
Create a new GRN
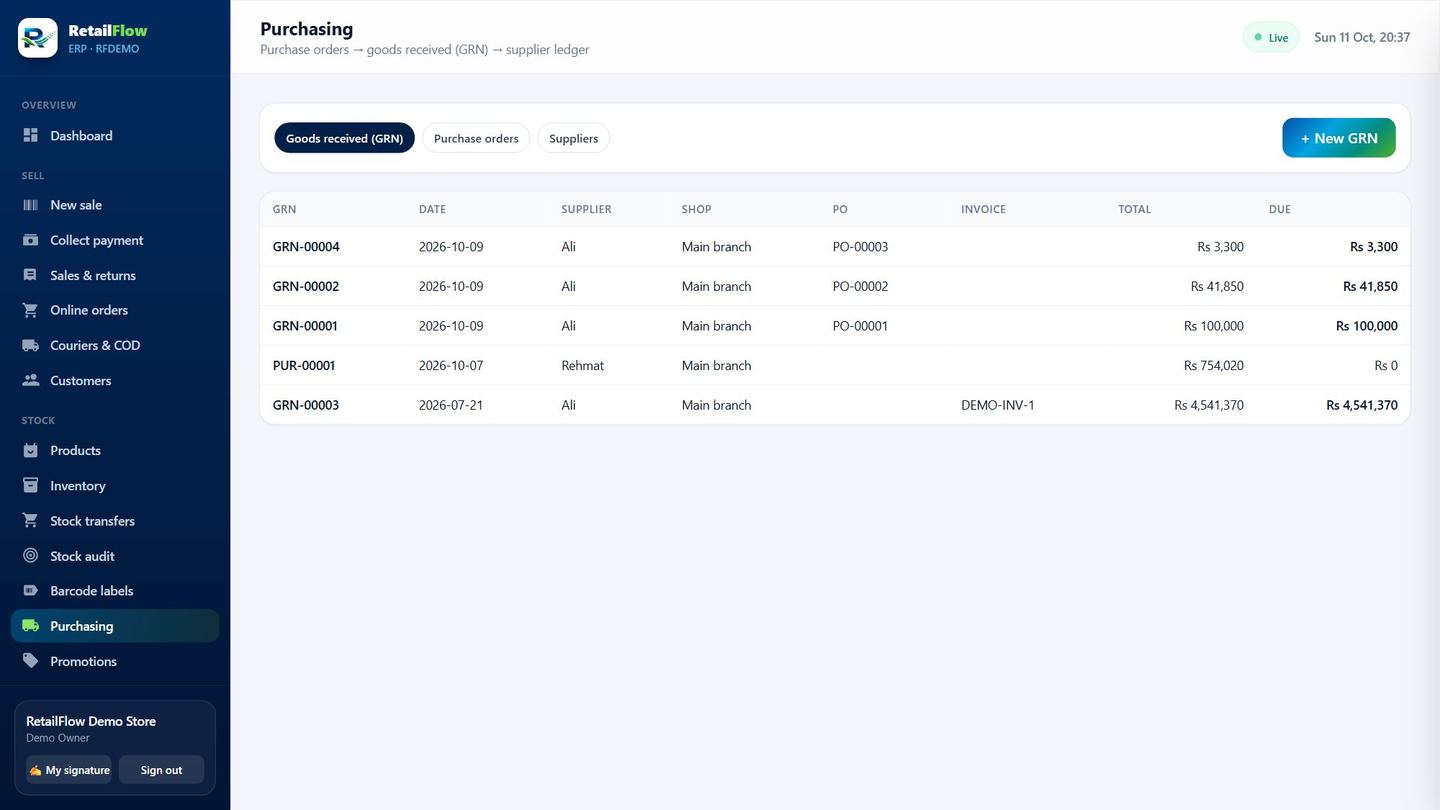[x=1339, y=138]
